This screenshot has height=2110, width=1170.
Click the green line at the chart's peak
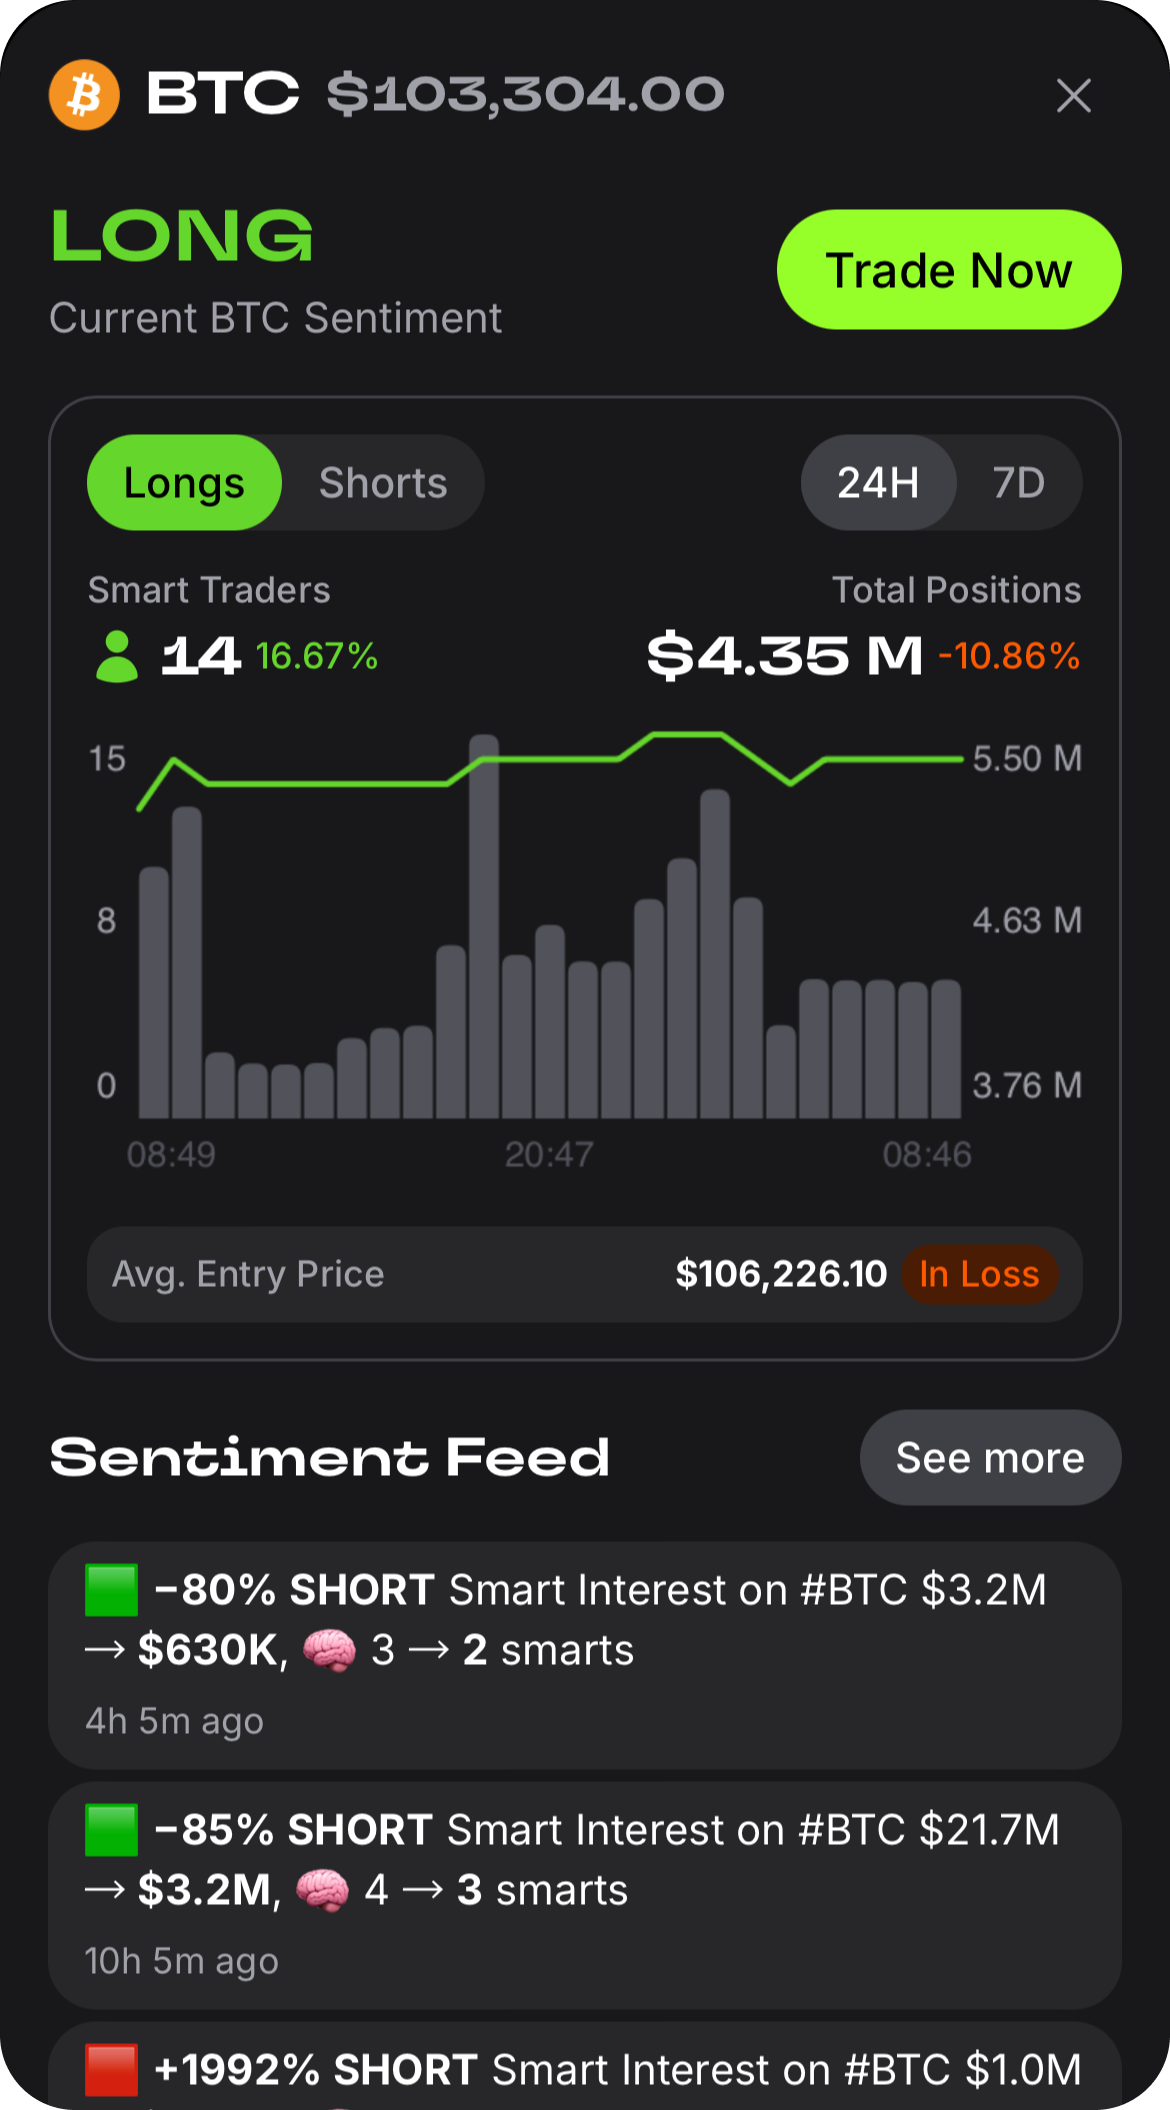pyautogui.click(x=688, y=734)
